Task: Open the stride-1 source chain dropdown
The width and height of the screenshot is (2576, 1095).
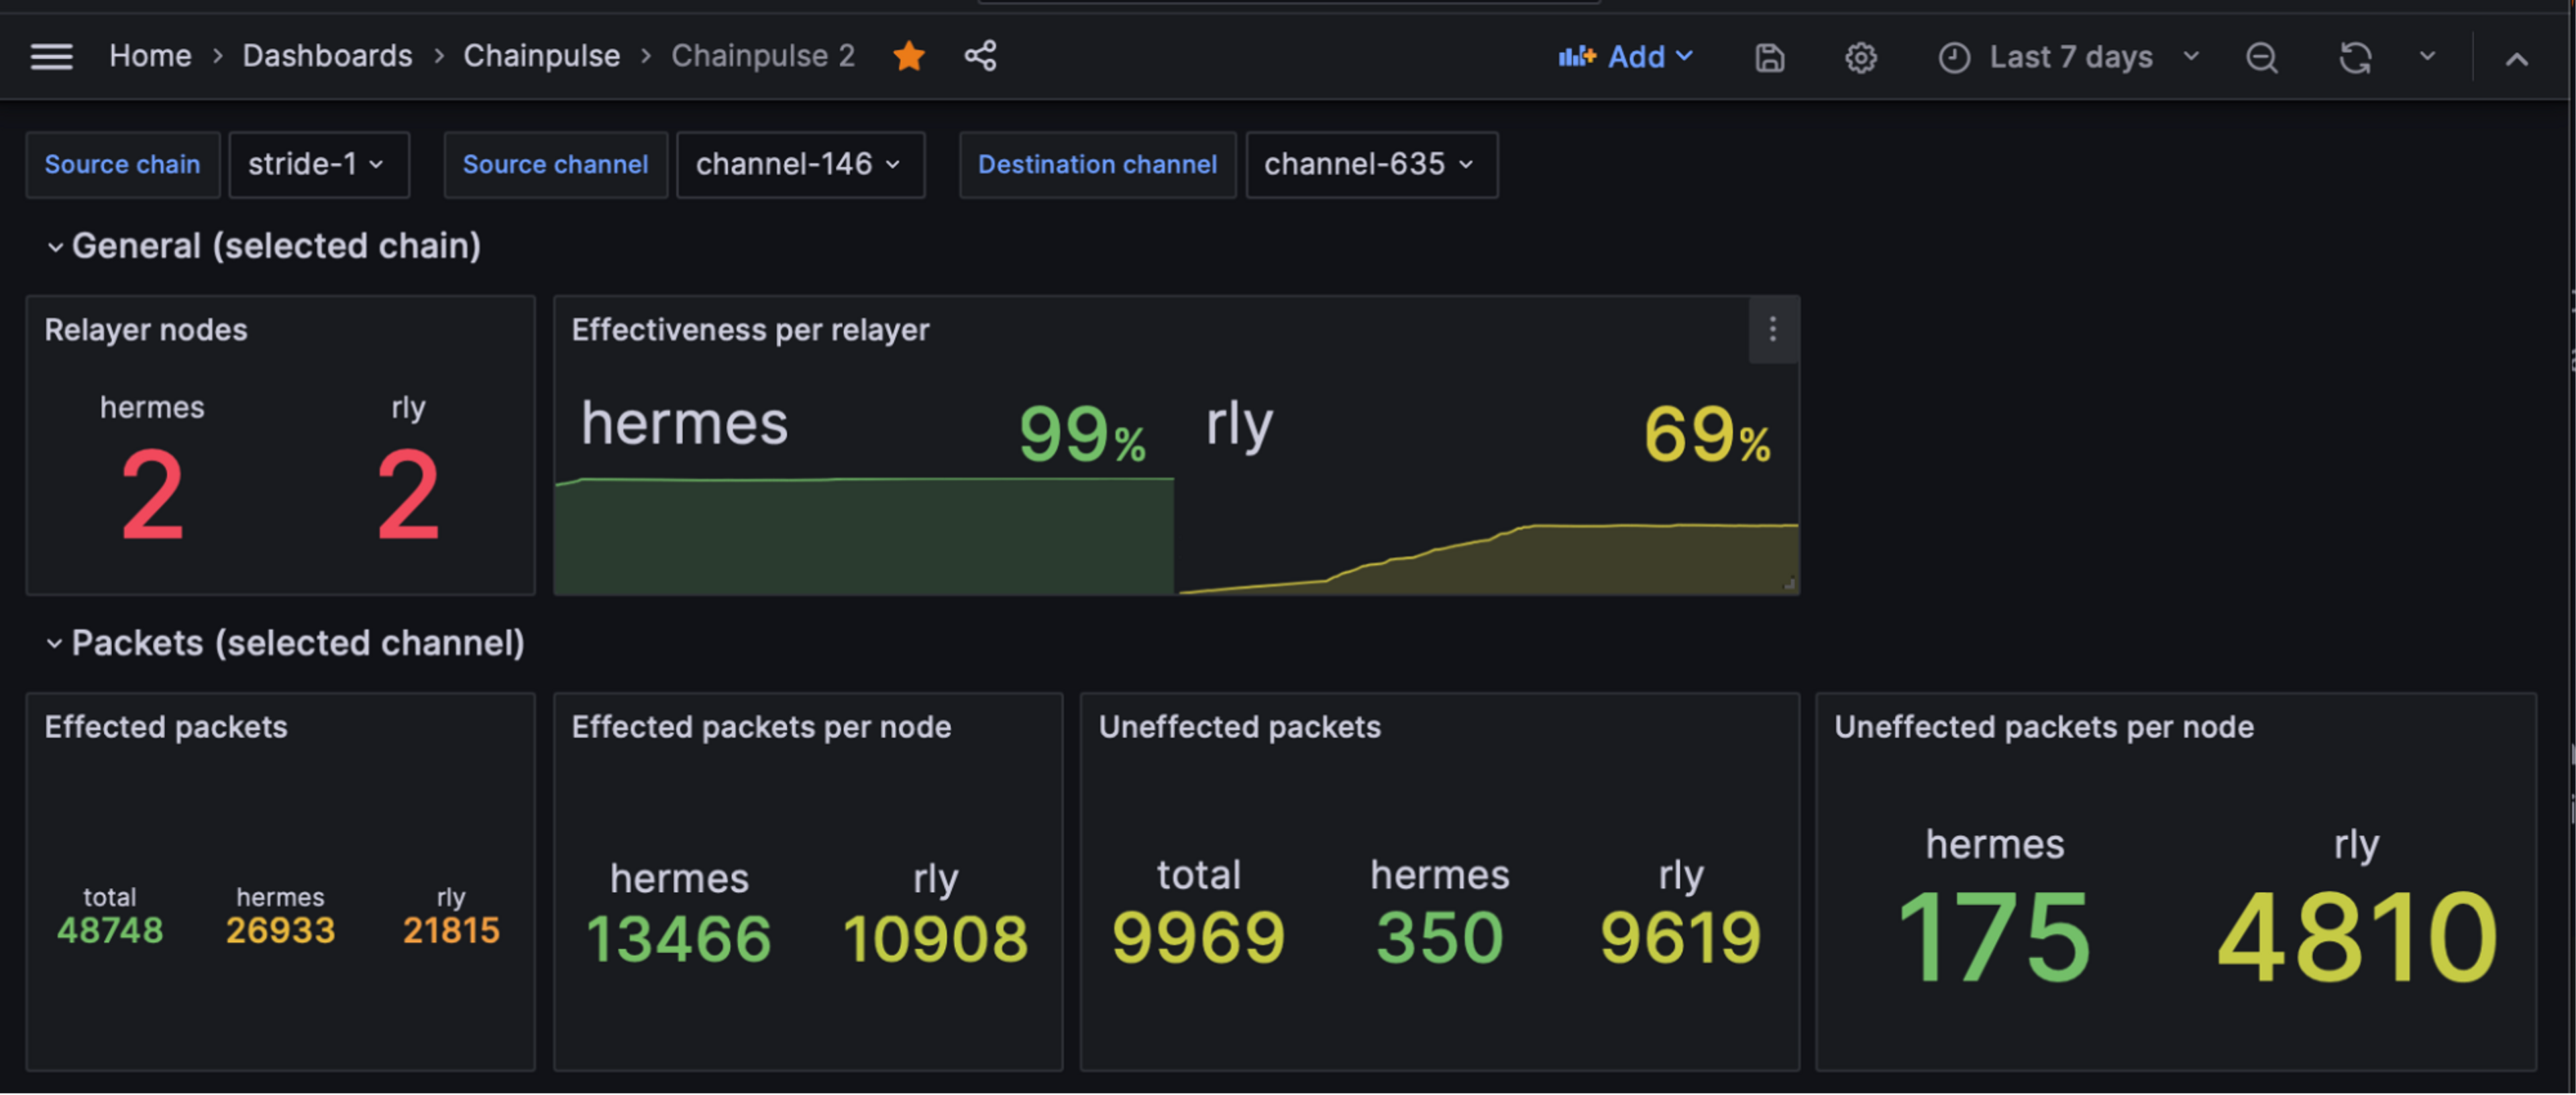Action: click(318, 164)
